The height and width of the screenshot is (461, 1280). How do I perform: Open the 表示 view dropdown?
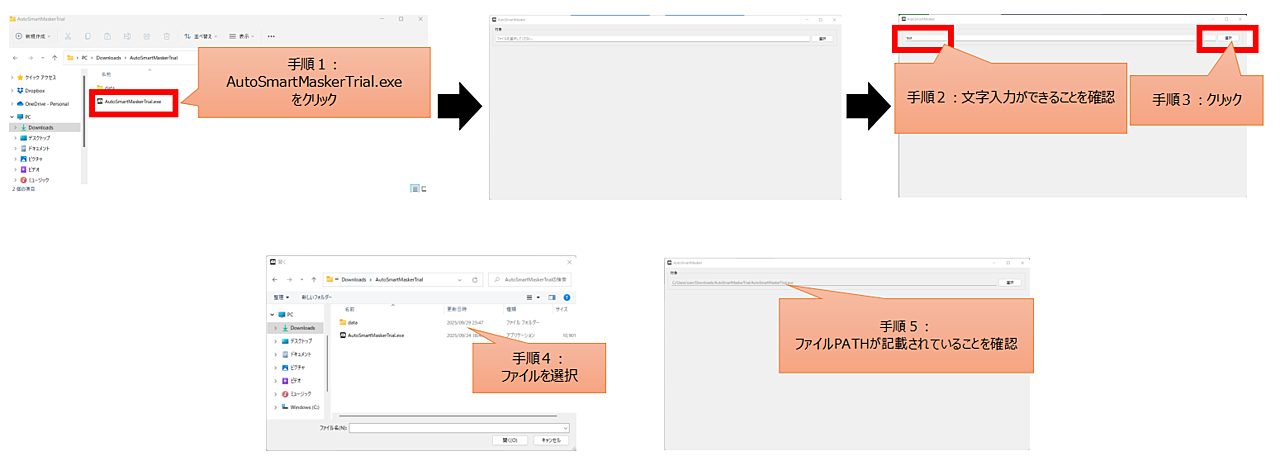(x=242, y=36)
